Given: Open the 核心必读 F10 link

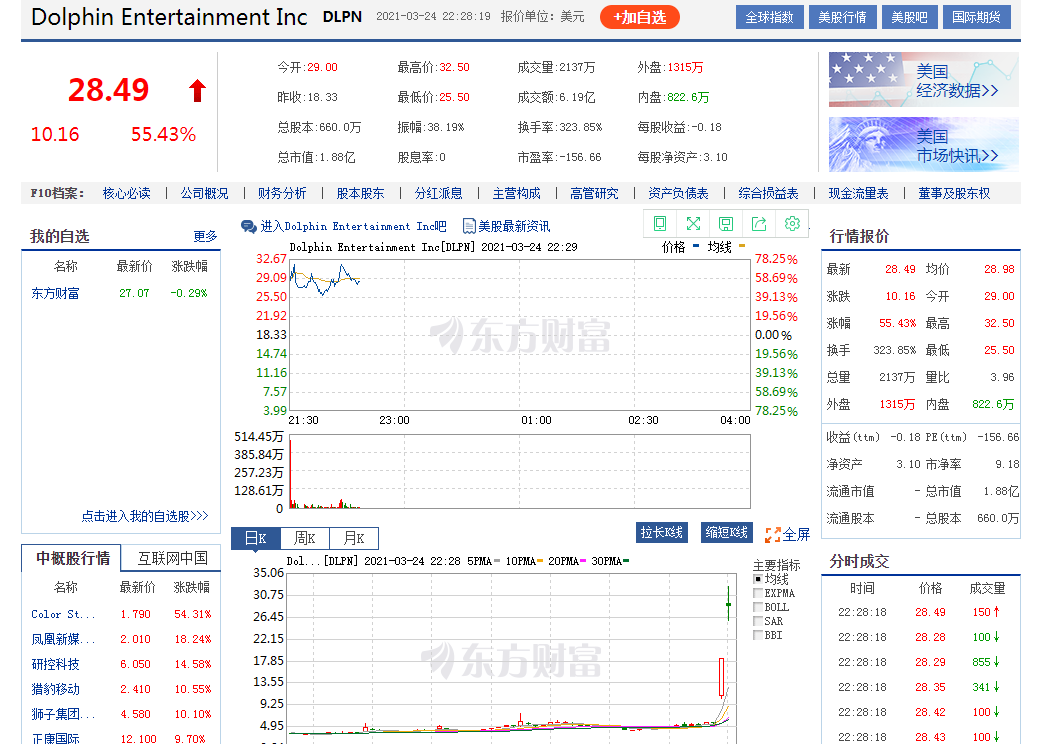Looking at the screenshot, I should (127, 194).
